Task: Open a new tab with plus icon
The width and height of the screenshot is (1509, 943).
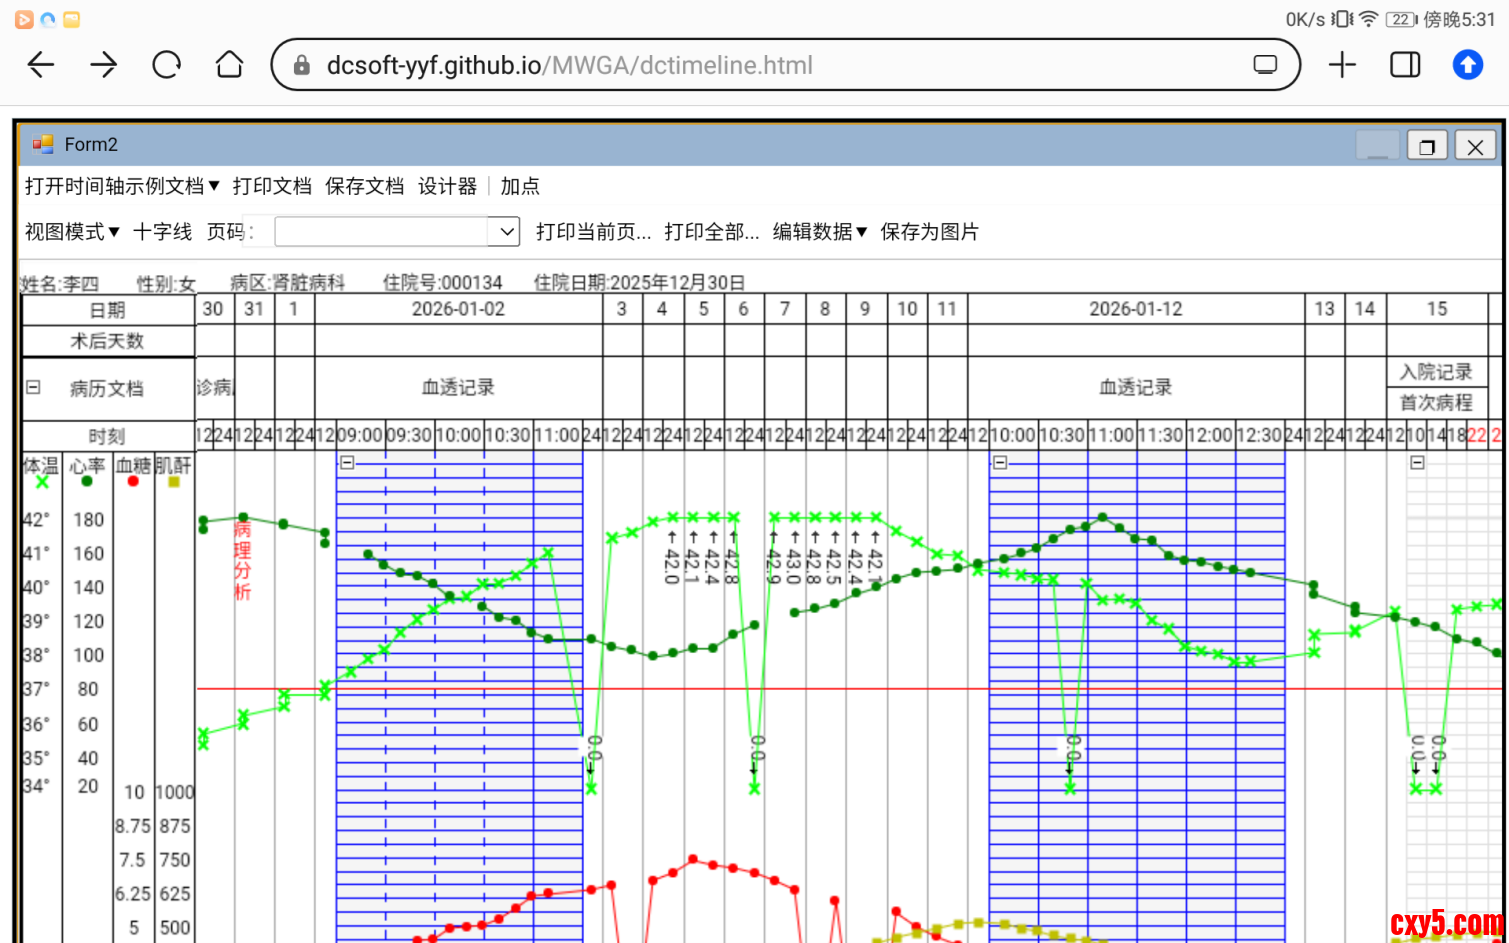Action: 1342,65
